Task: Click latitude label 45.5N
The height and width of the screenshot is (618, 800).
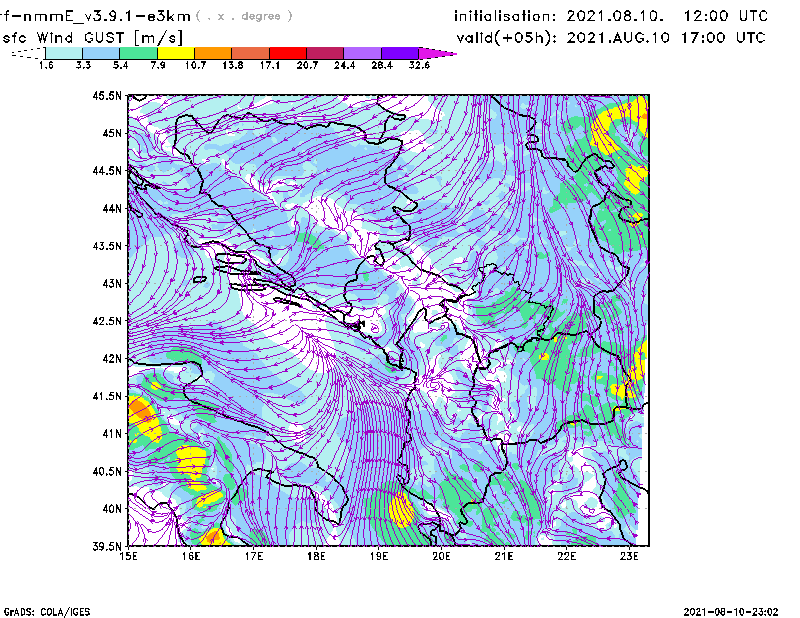Action: pyautogui.click(x=107, y=95)
